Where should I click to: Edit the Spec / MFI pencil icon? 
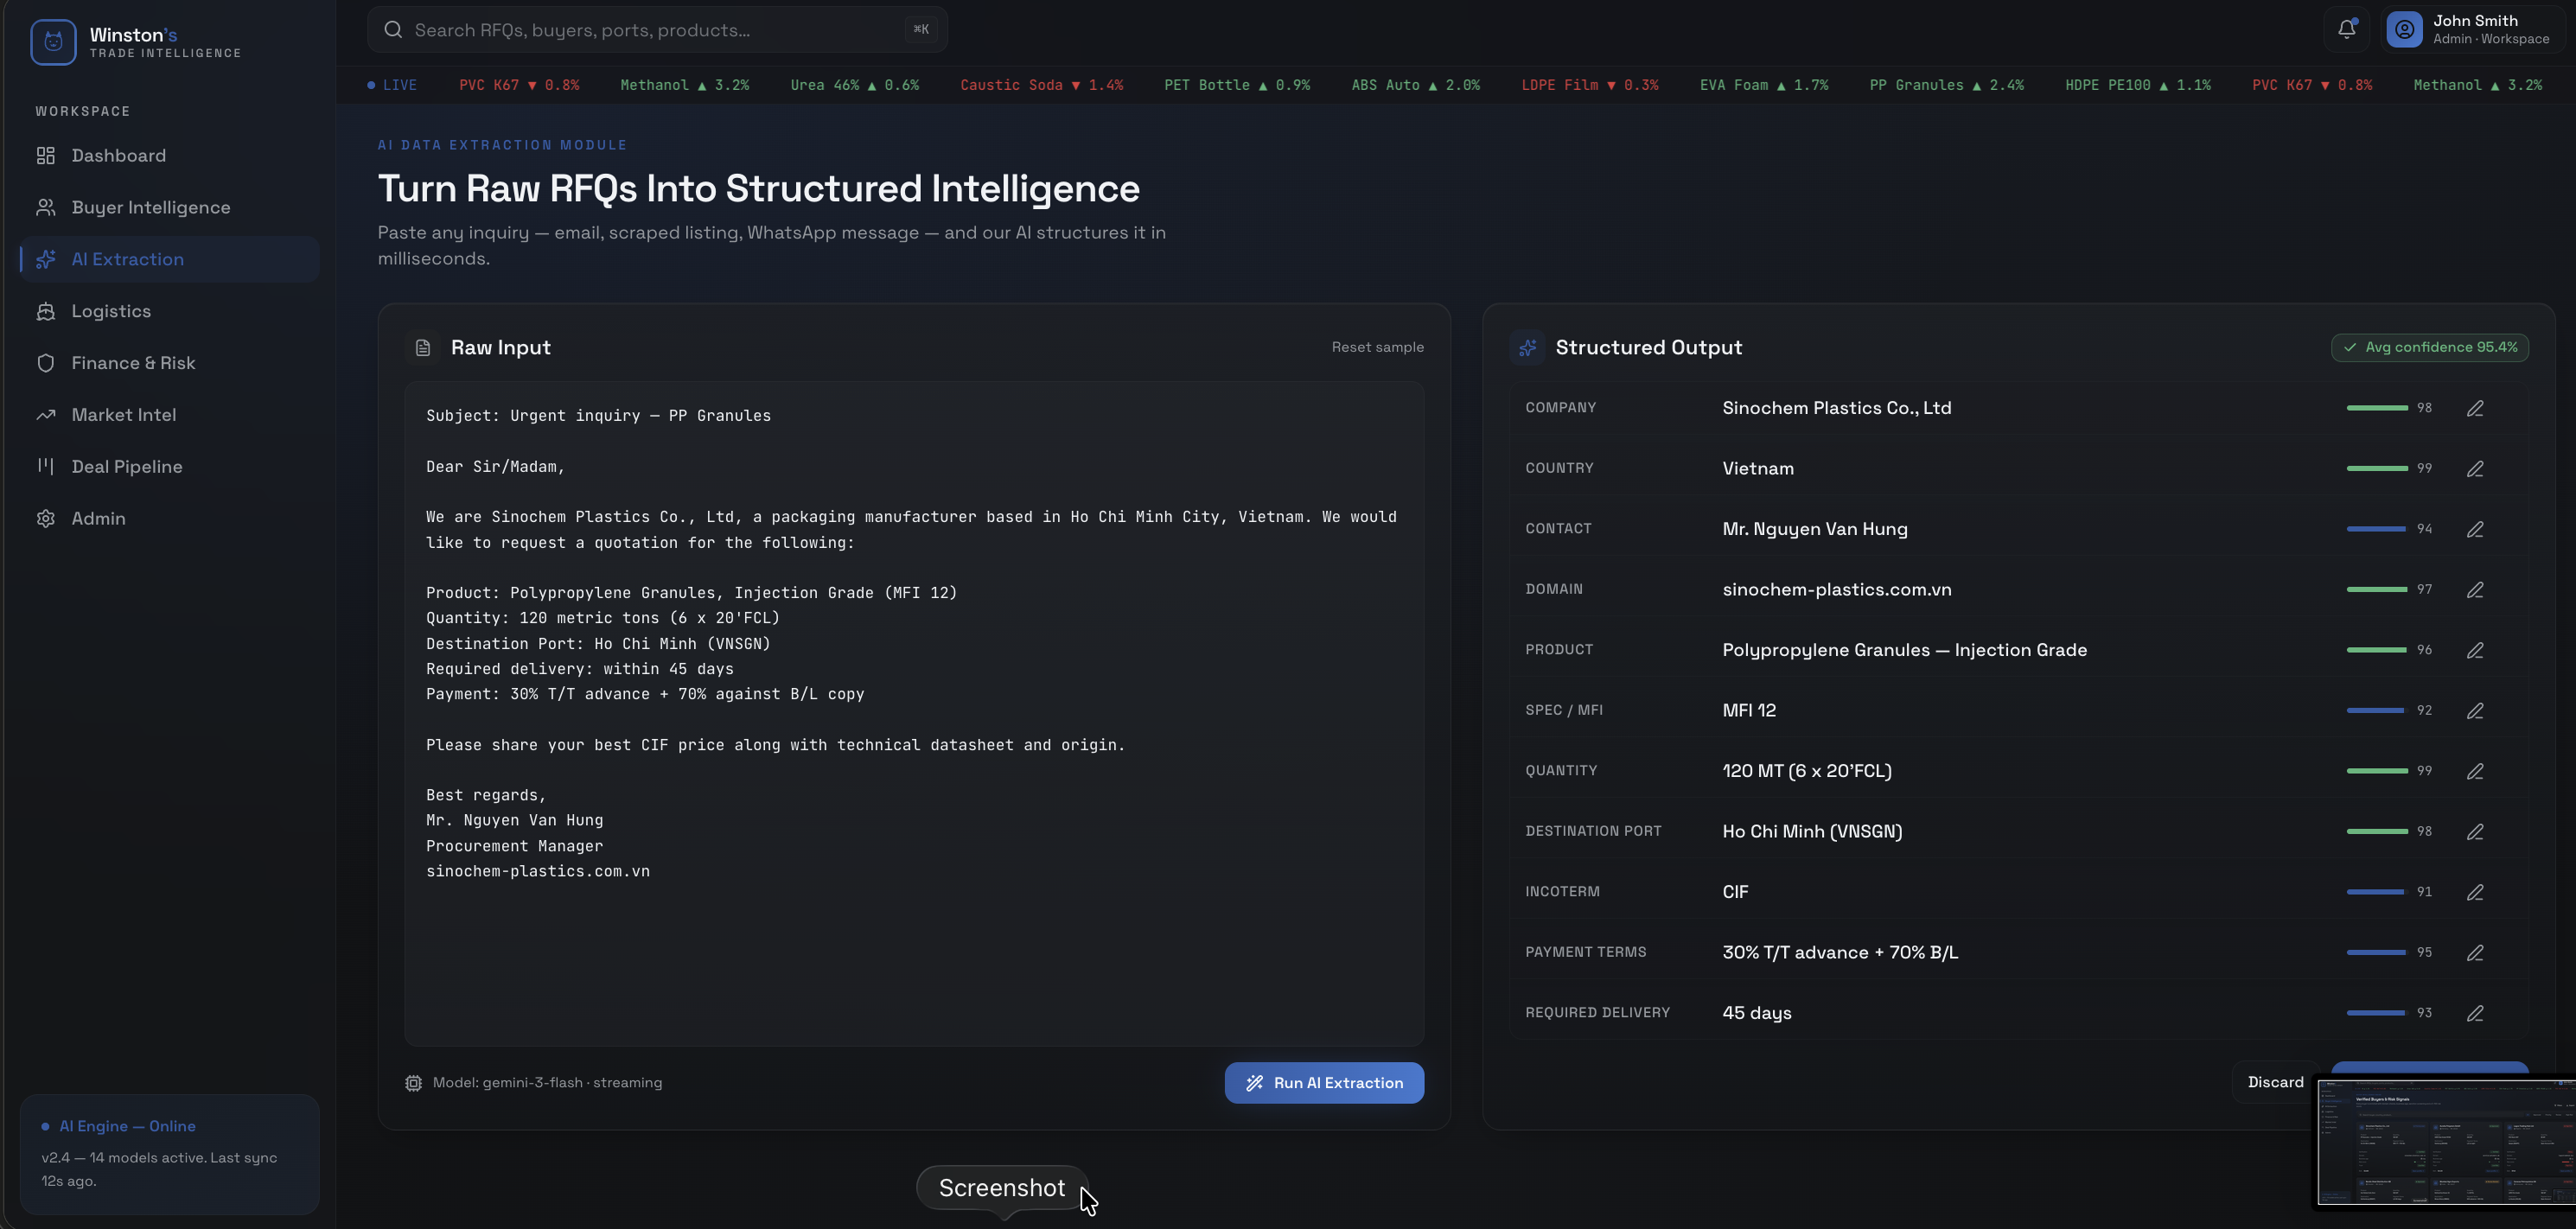[x=2475, y=711]
